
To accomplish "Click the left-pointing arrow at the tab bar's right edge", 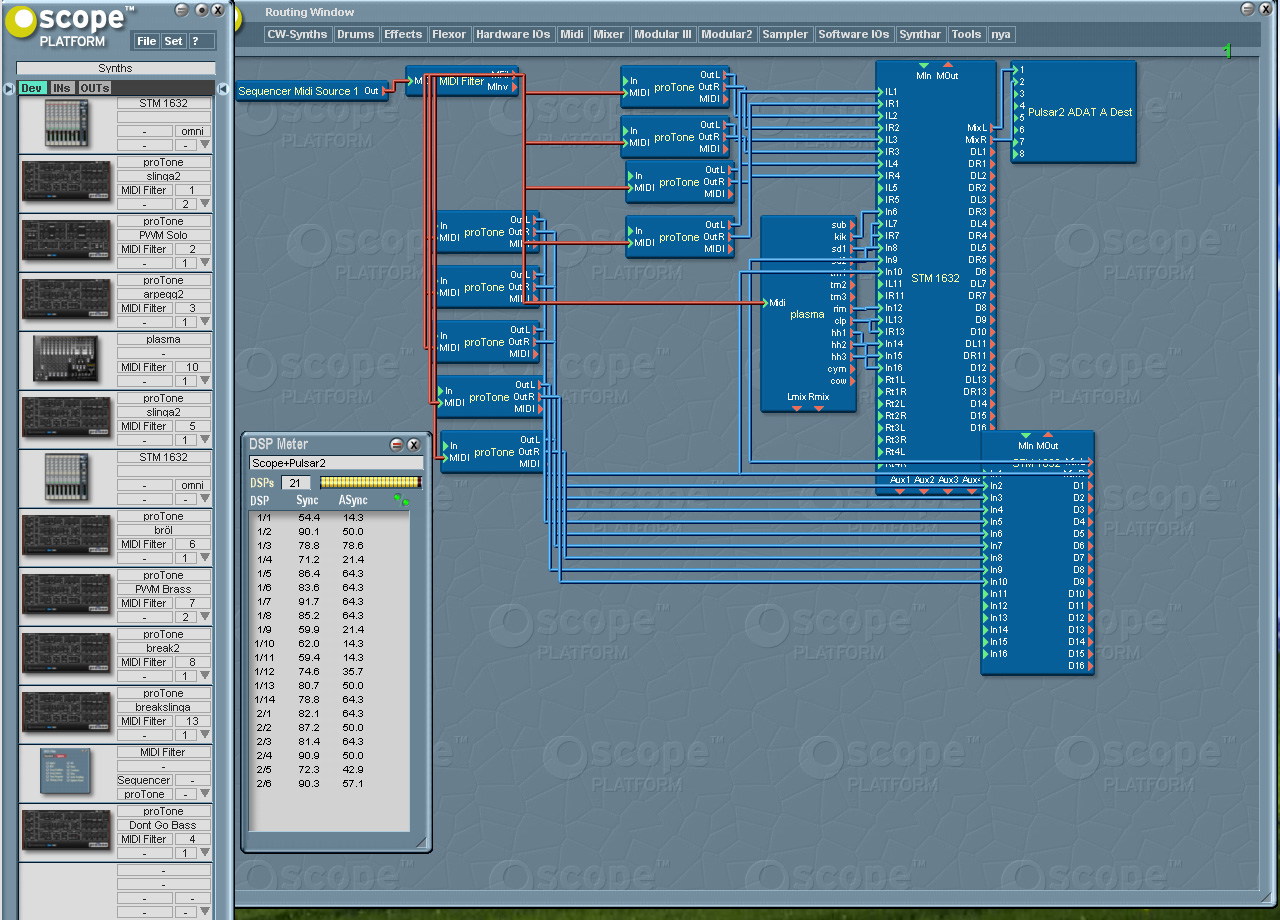I will coord(223,88).
